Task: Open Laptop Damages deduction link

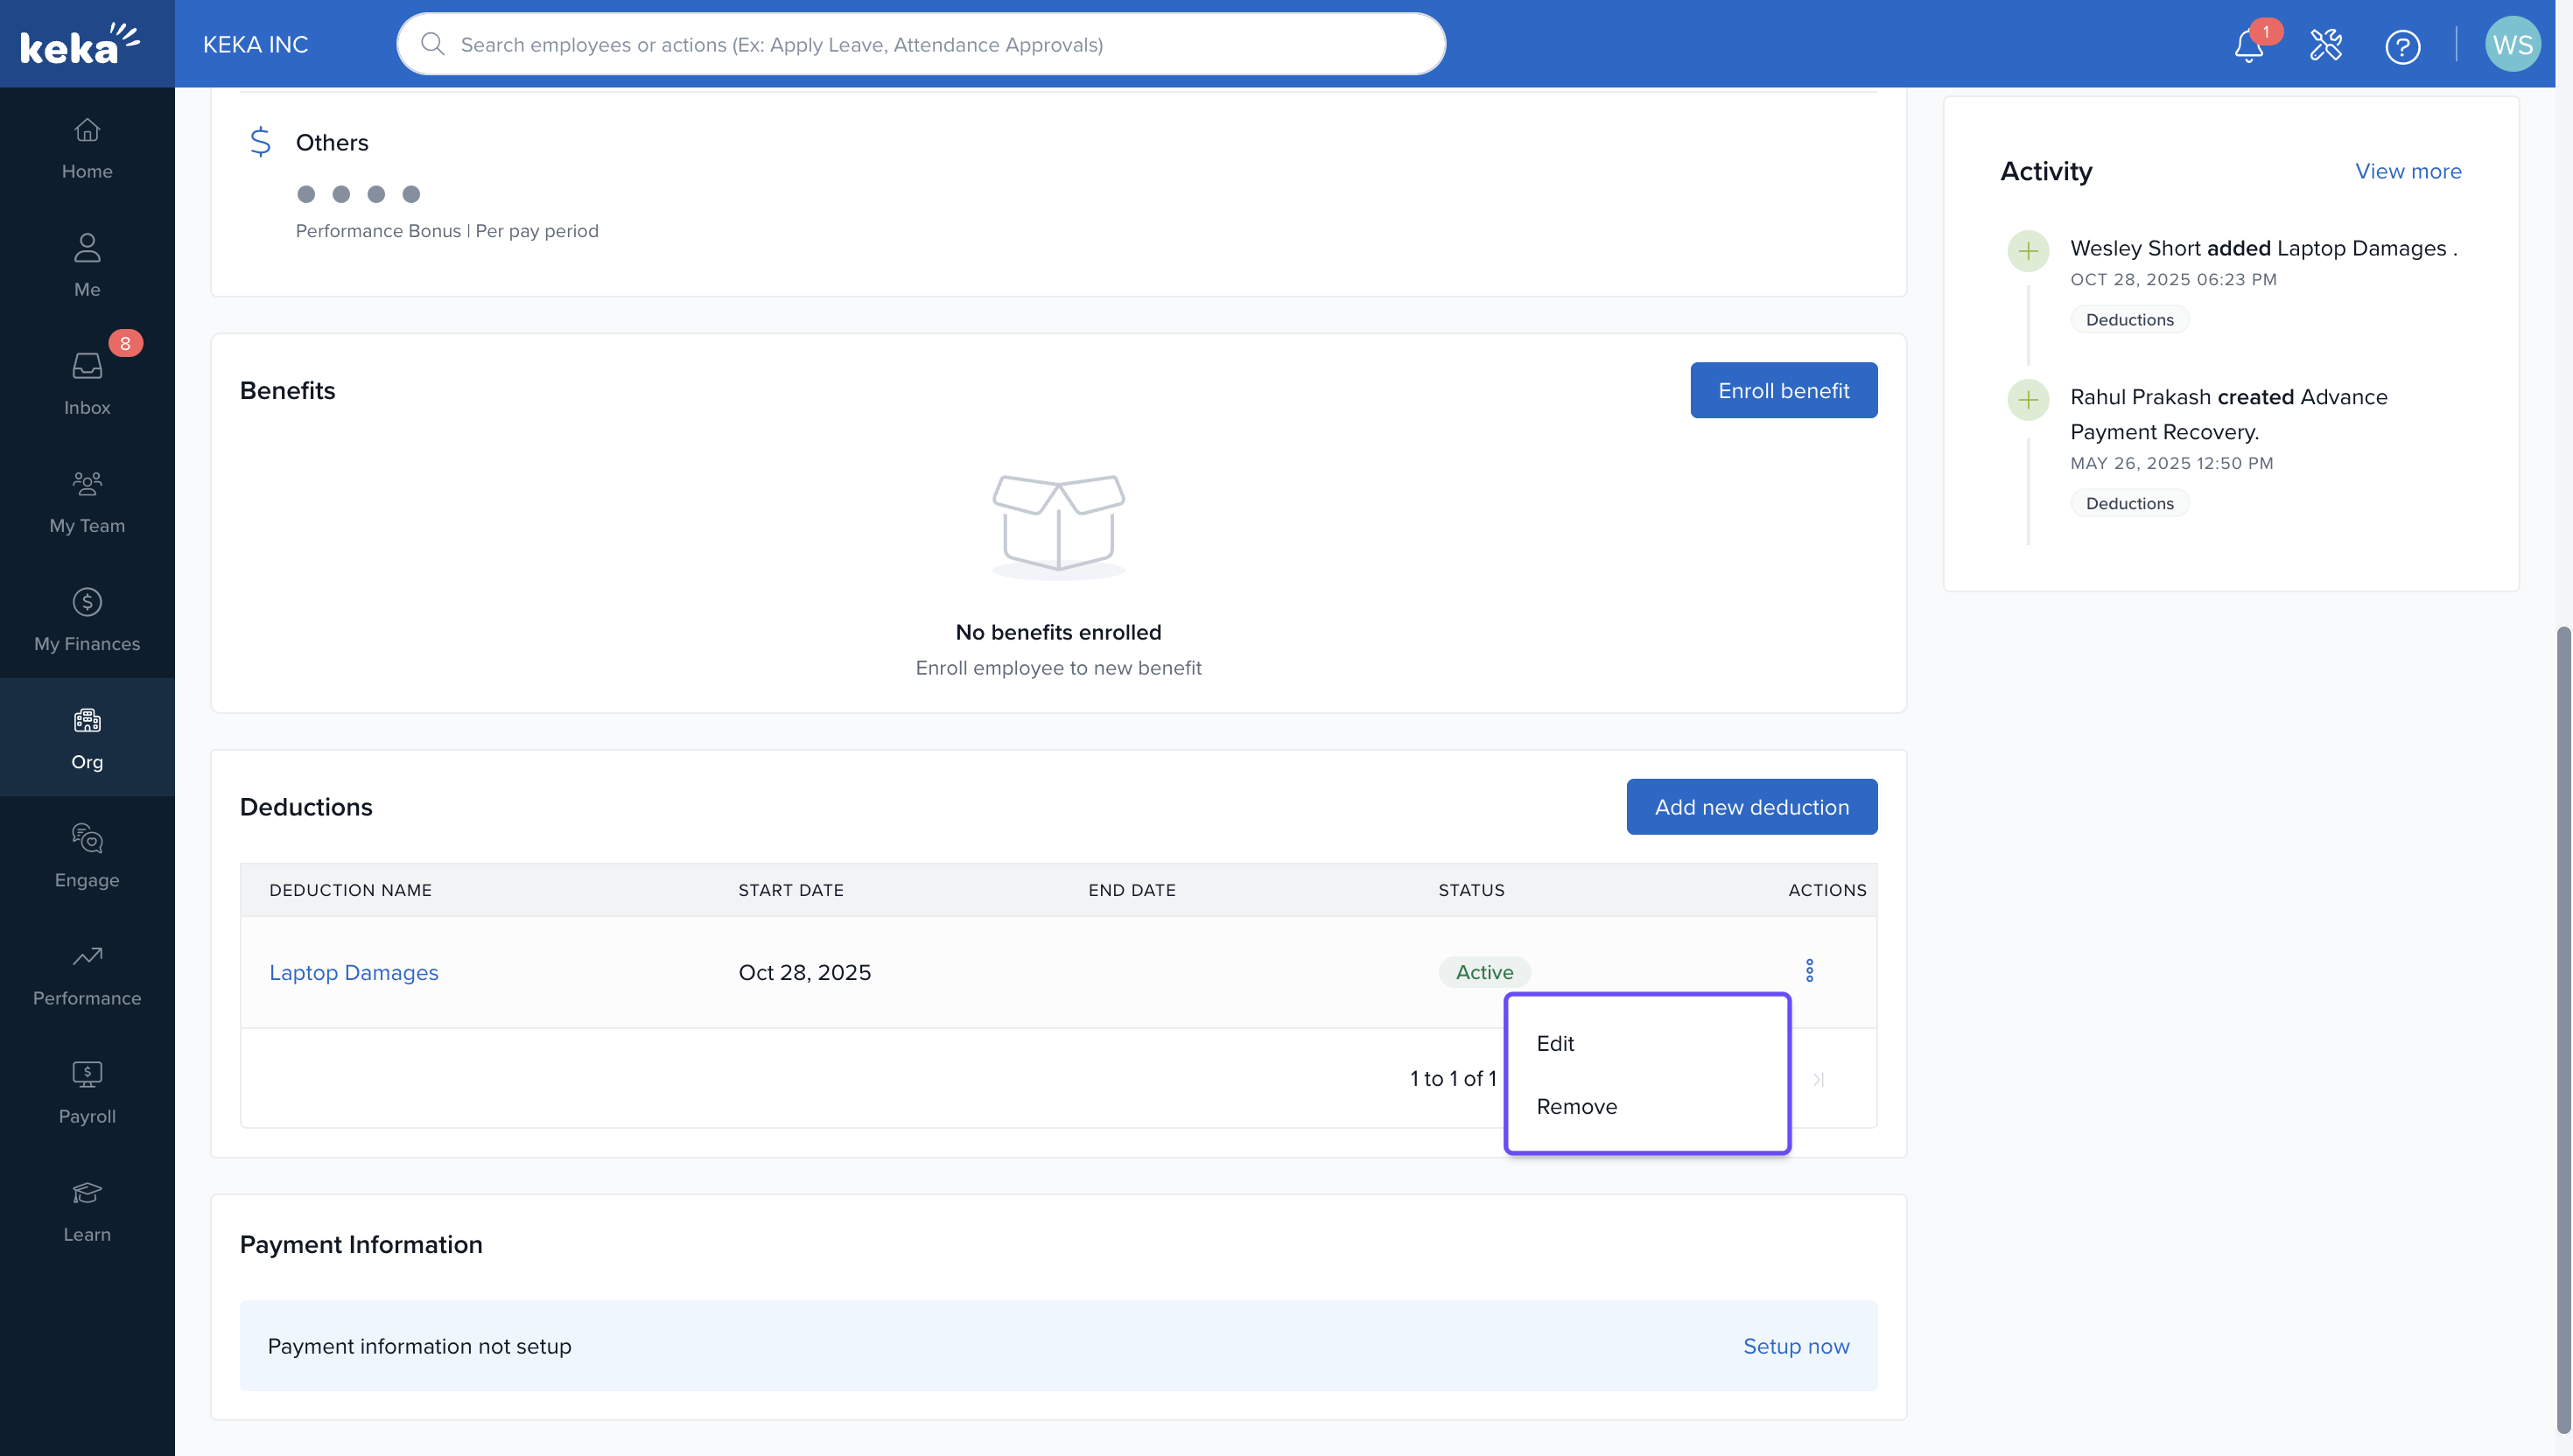Action: (x=353, y=972)
